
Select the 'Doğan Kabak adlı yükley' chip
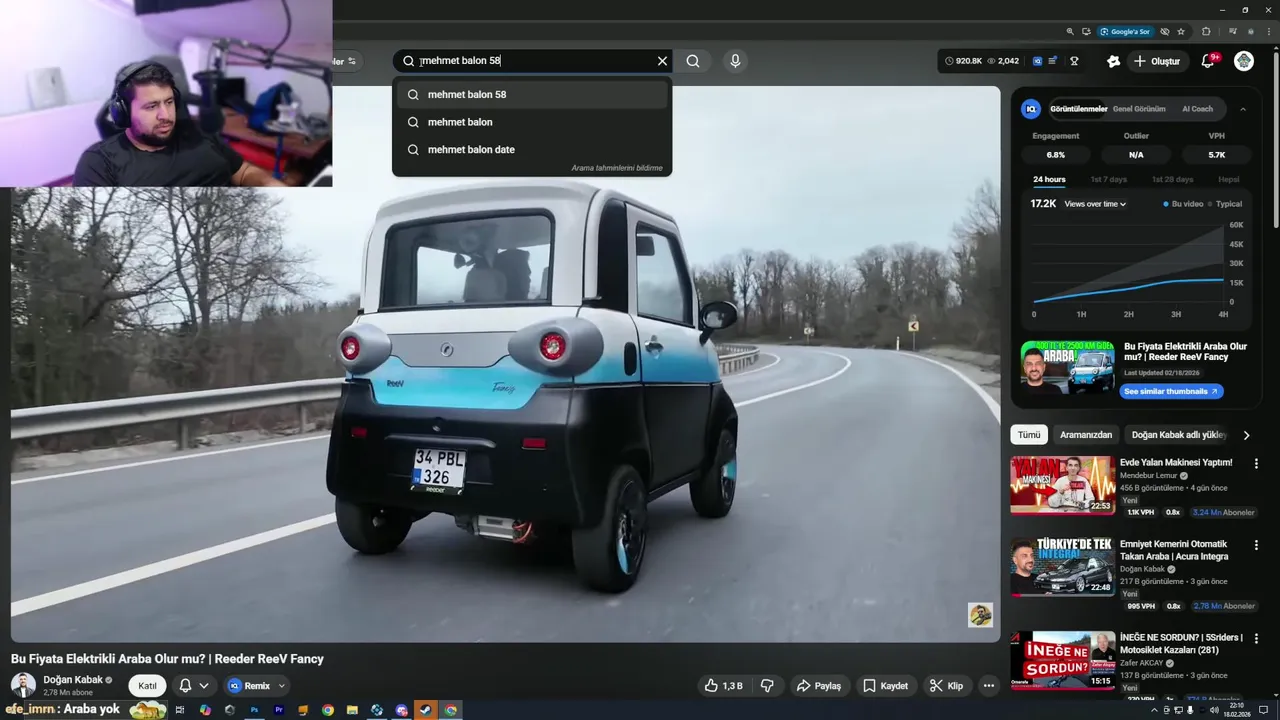pyautogui.click(x=1179, y=435)
